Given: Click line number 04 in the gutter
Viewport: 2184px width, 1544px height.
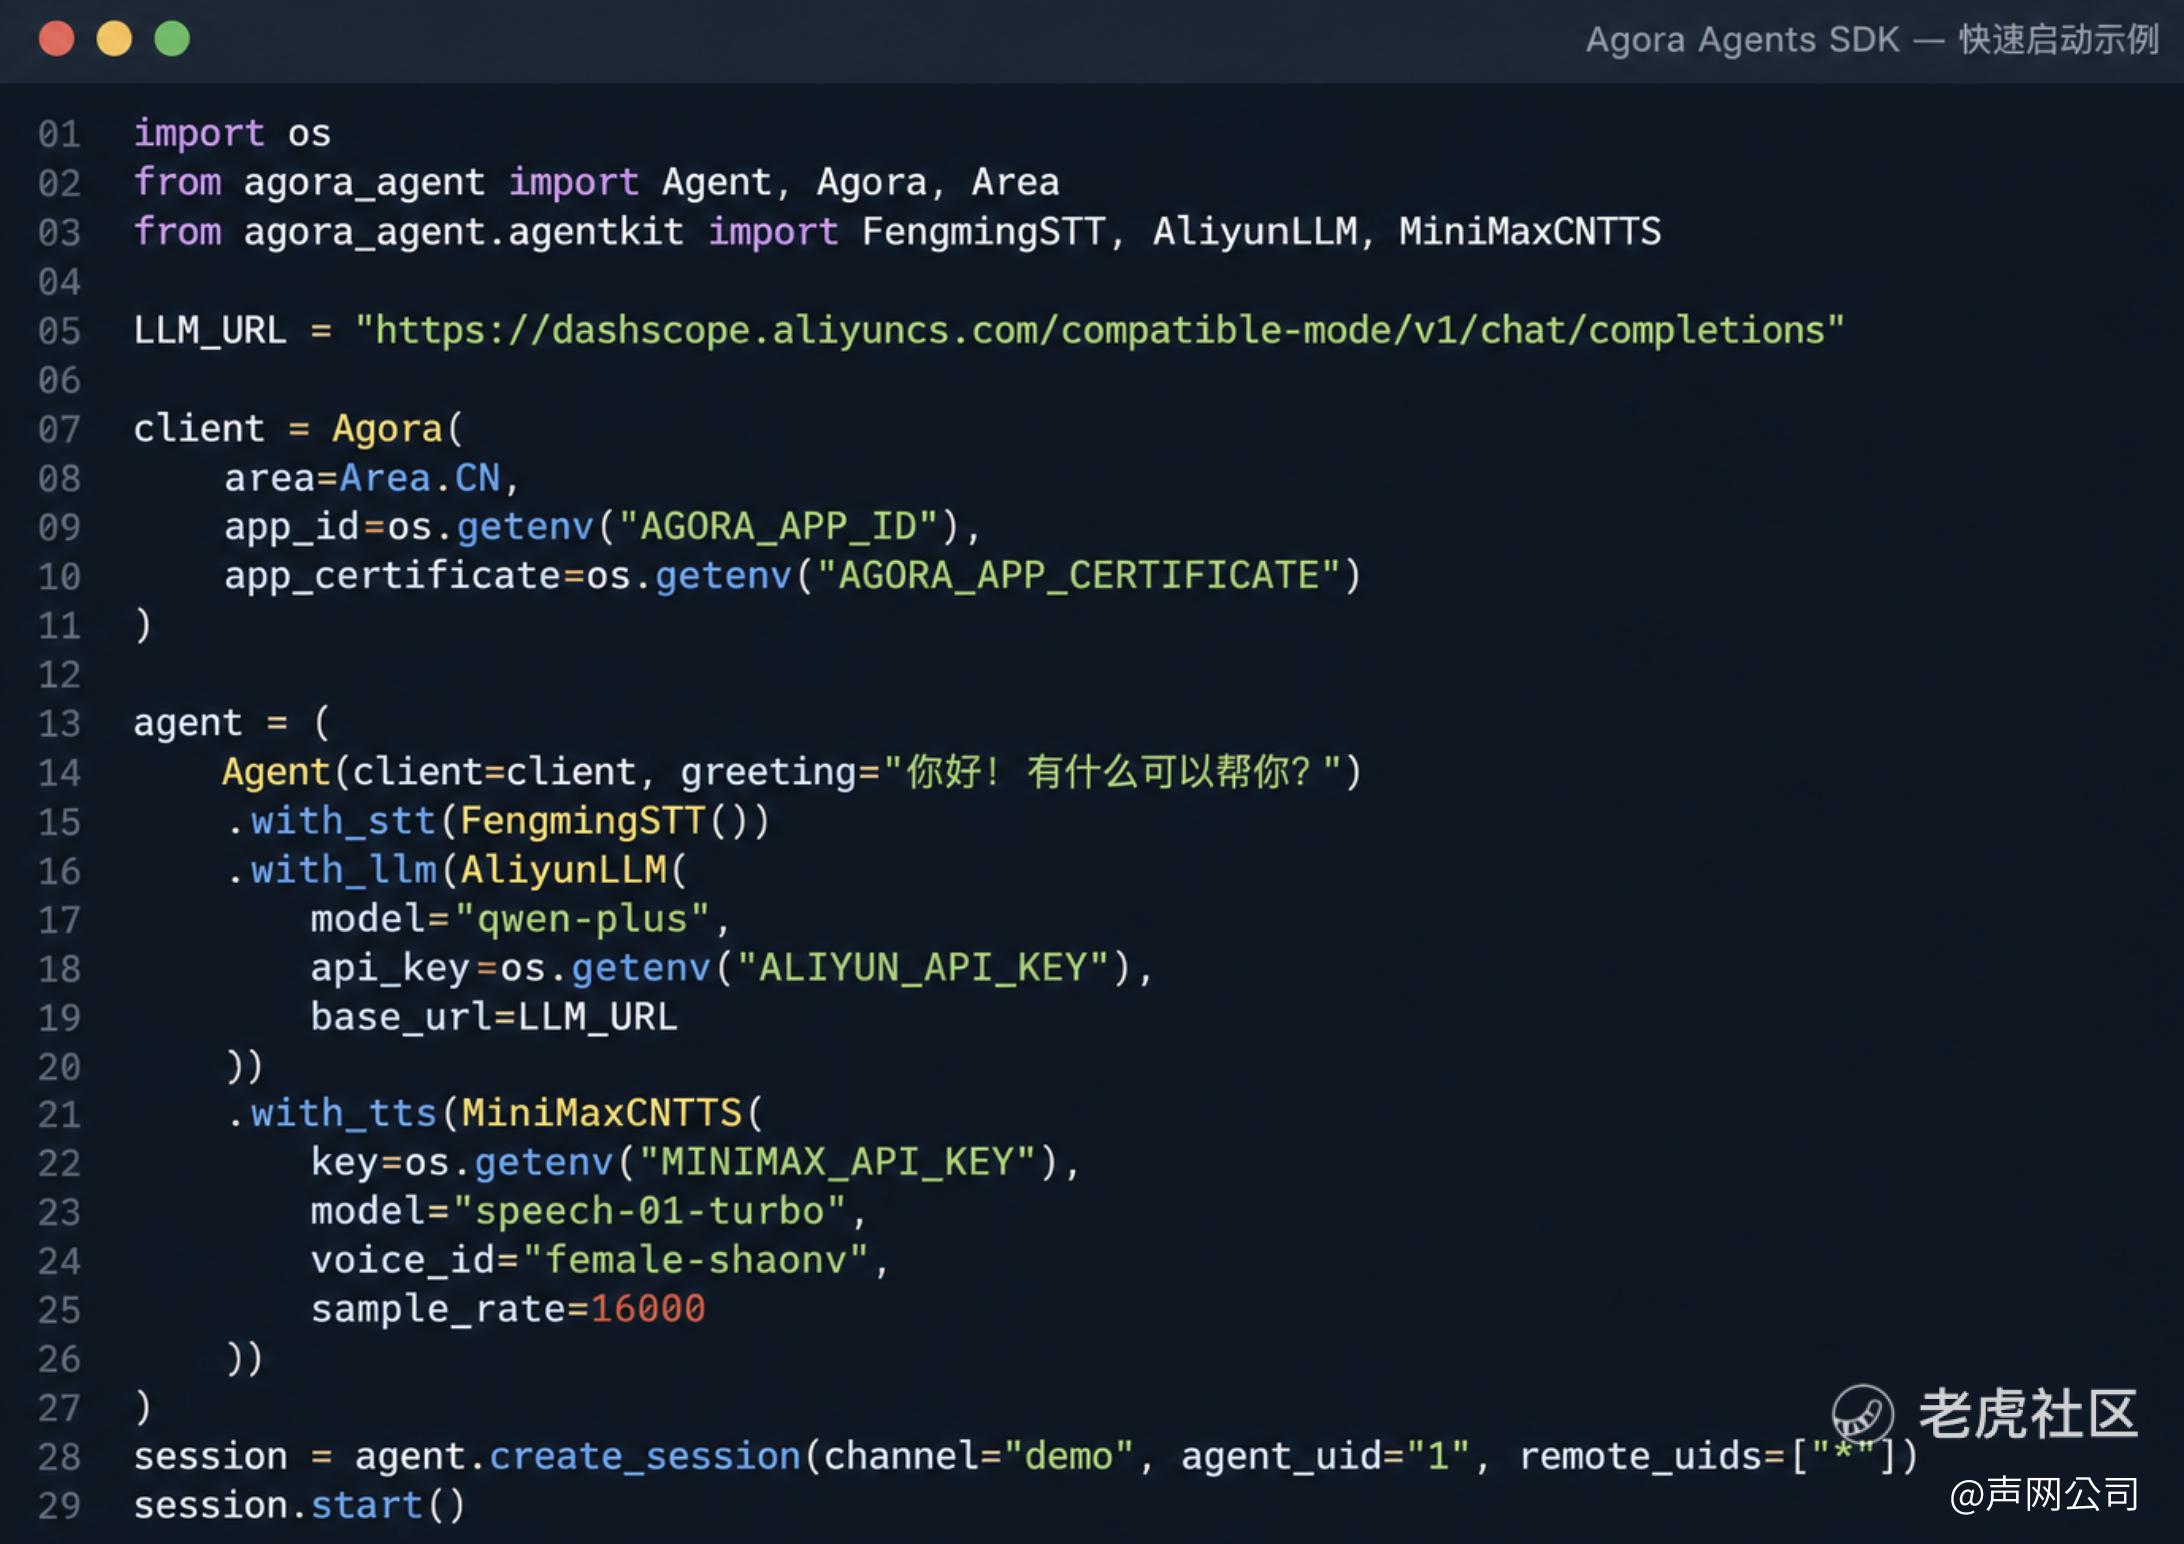Looking at the screenshot, I should 59,281.
